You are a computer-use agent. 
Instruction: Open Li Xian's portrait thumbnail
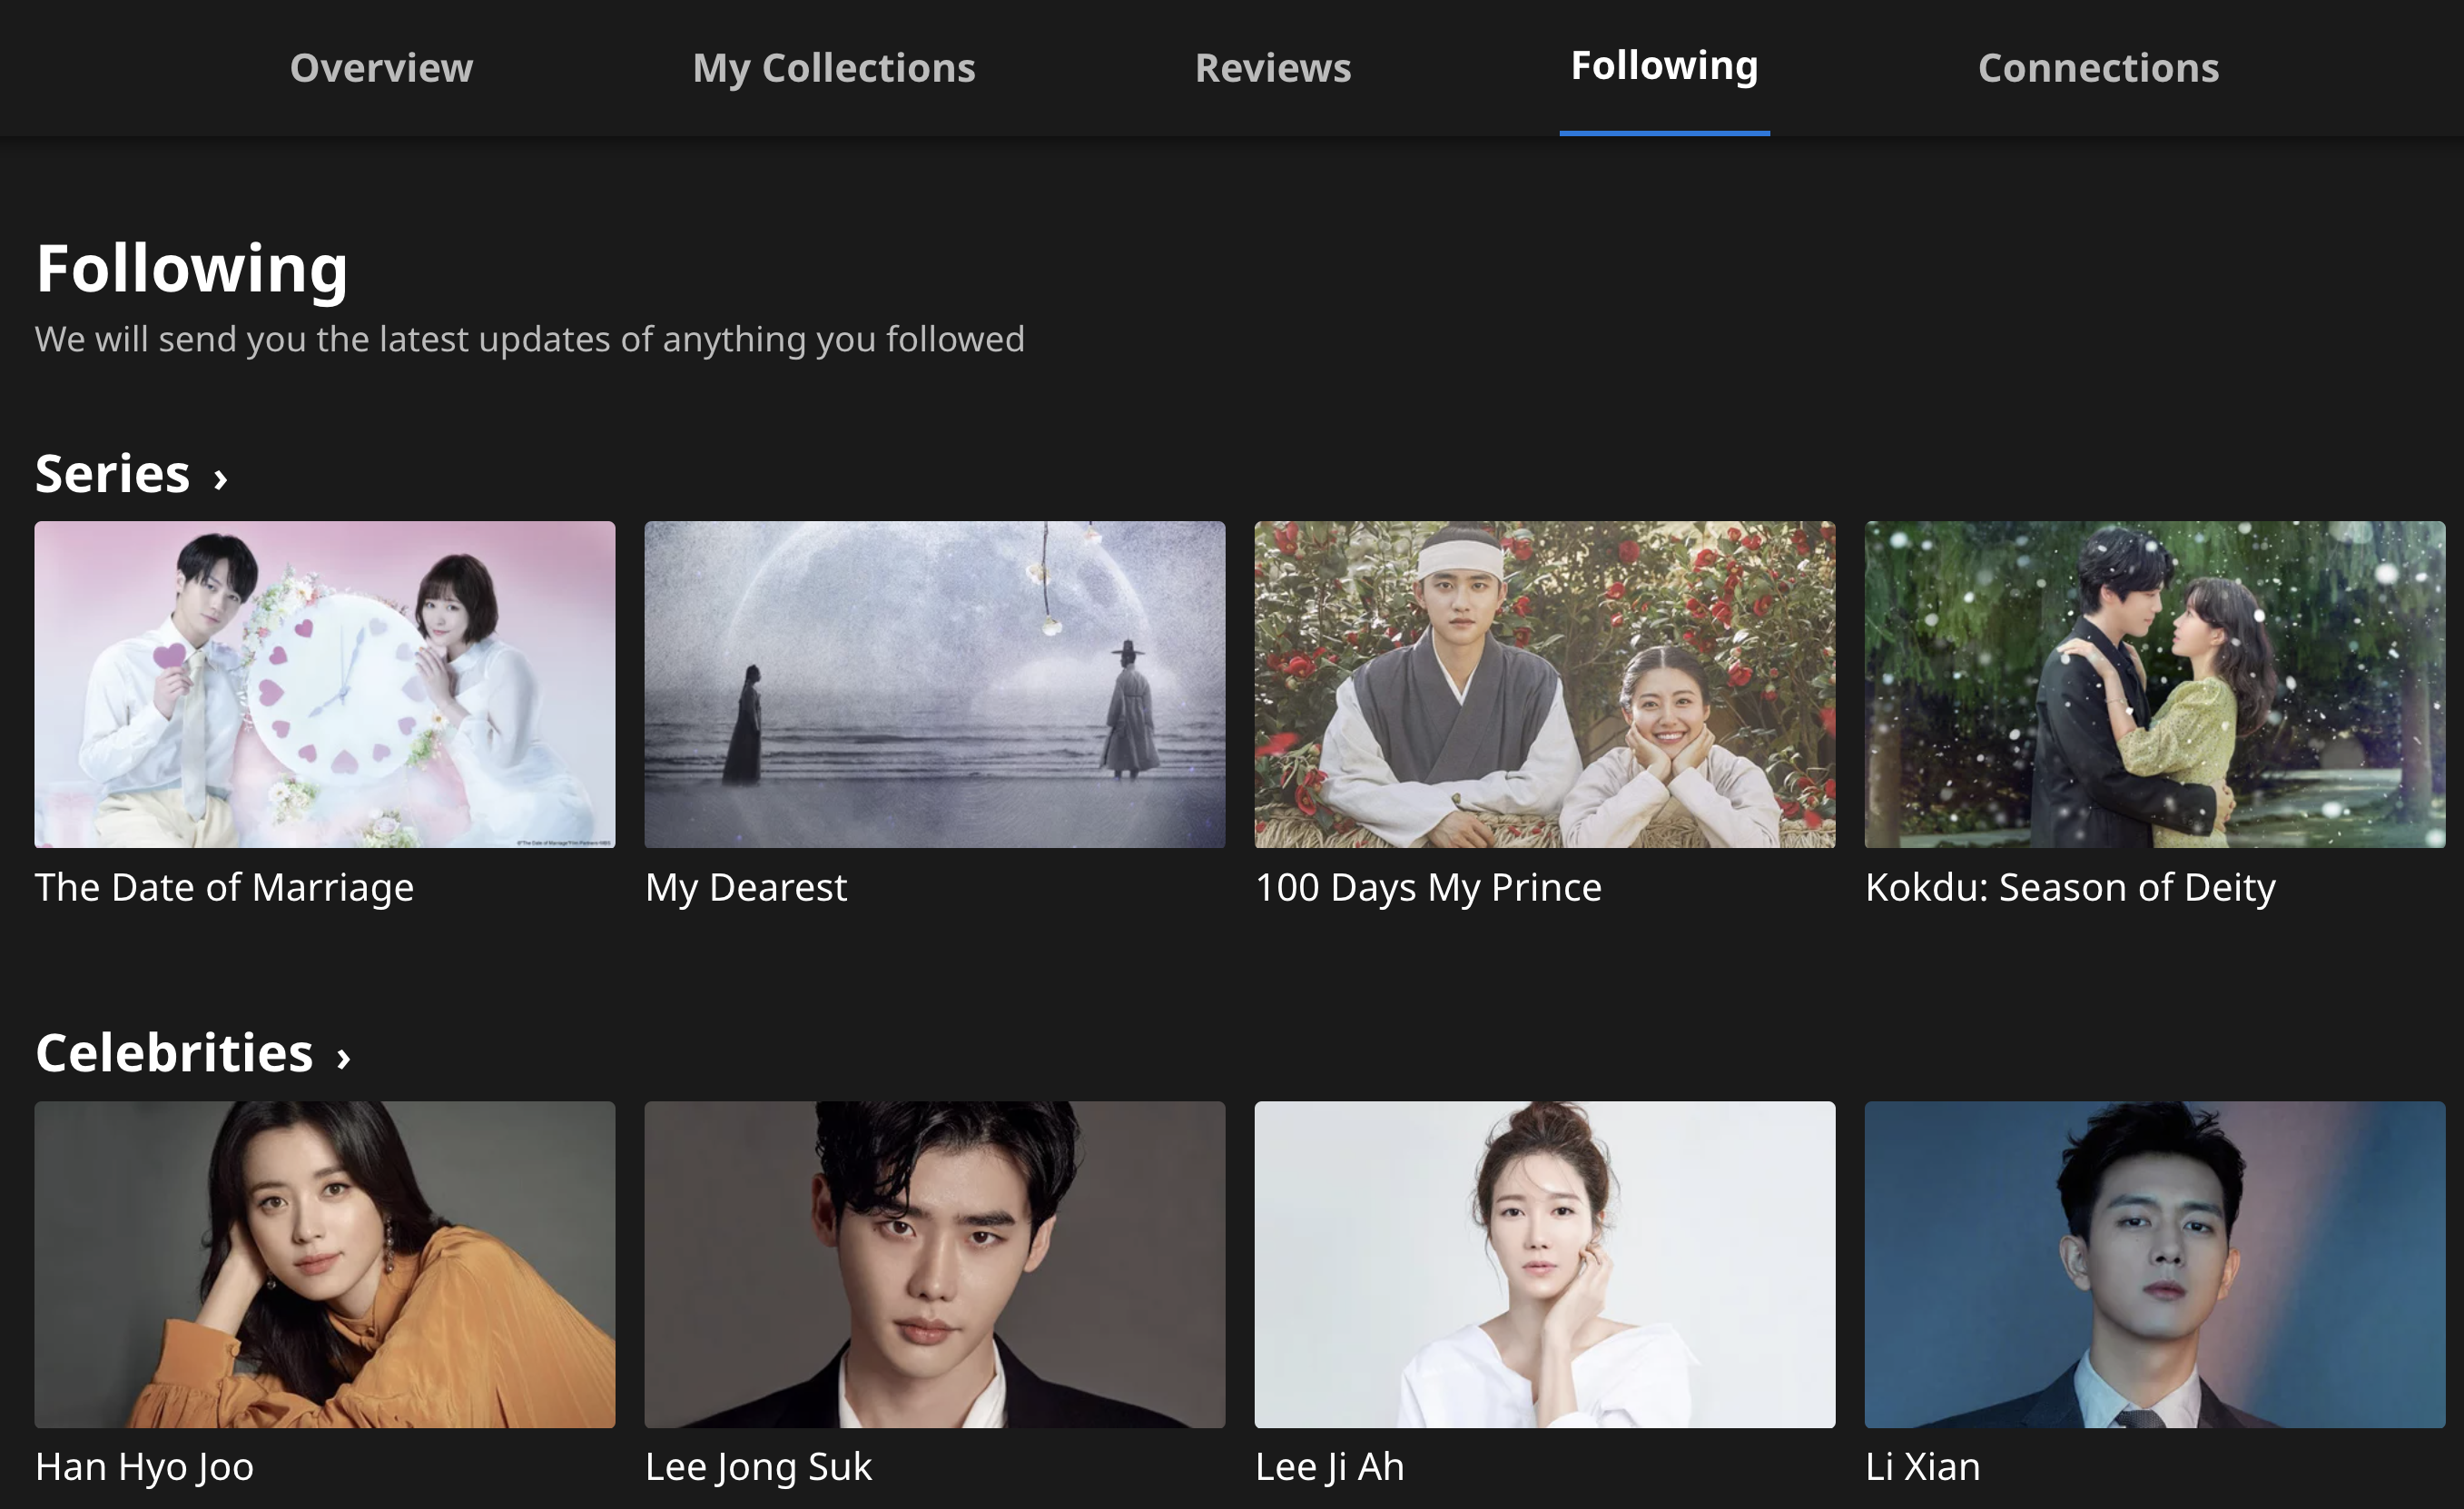(2155, 1264)
